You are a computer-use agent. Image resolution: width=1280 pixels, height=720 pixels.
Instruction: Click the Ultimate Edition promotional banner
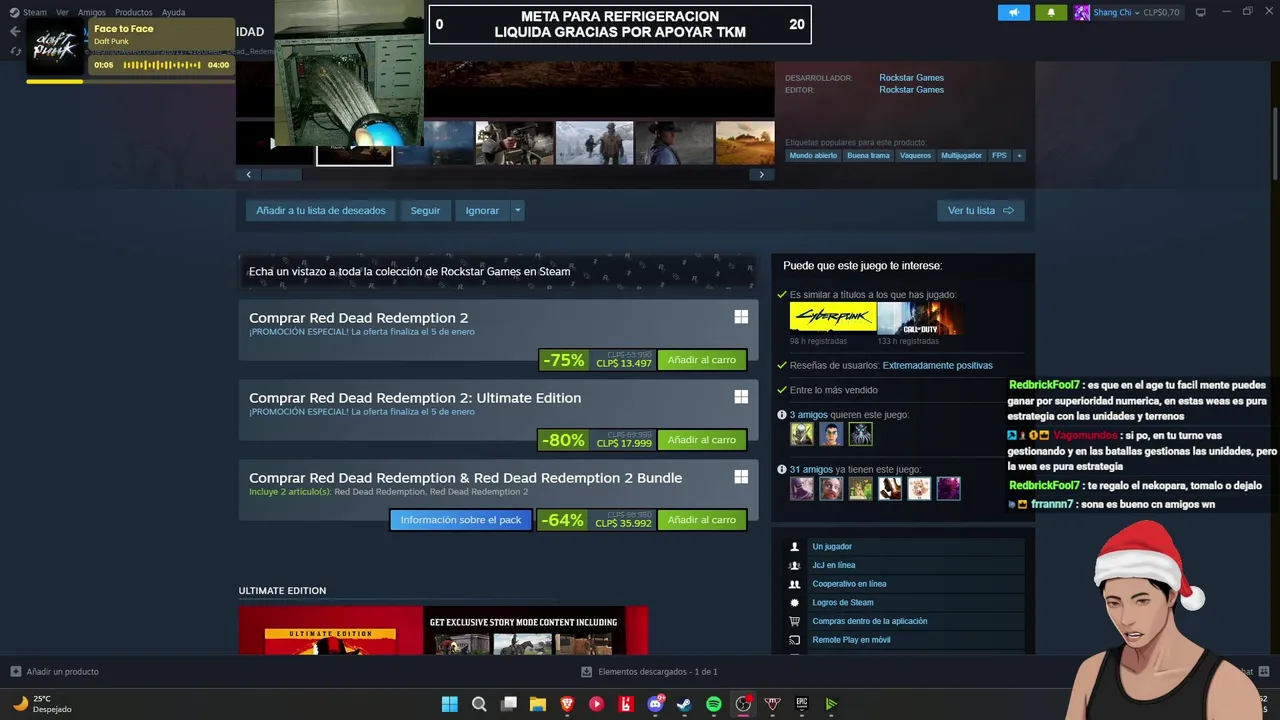coord(443,630)
